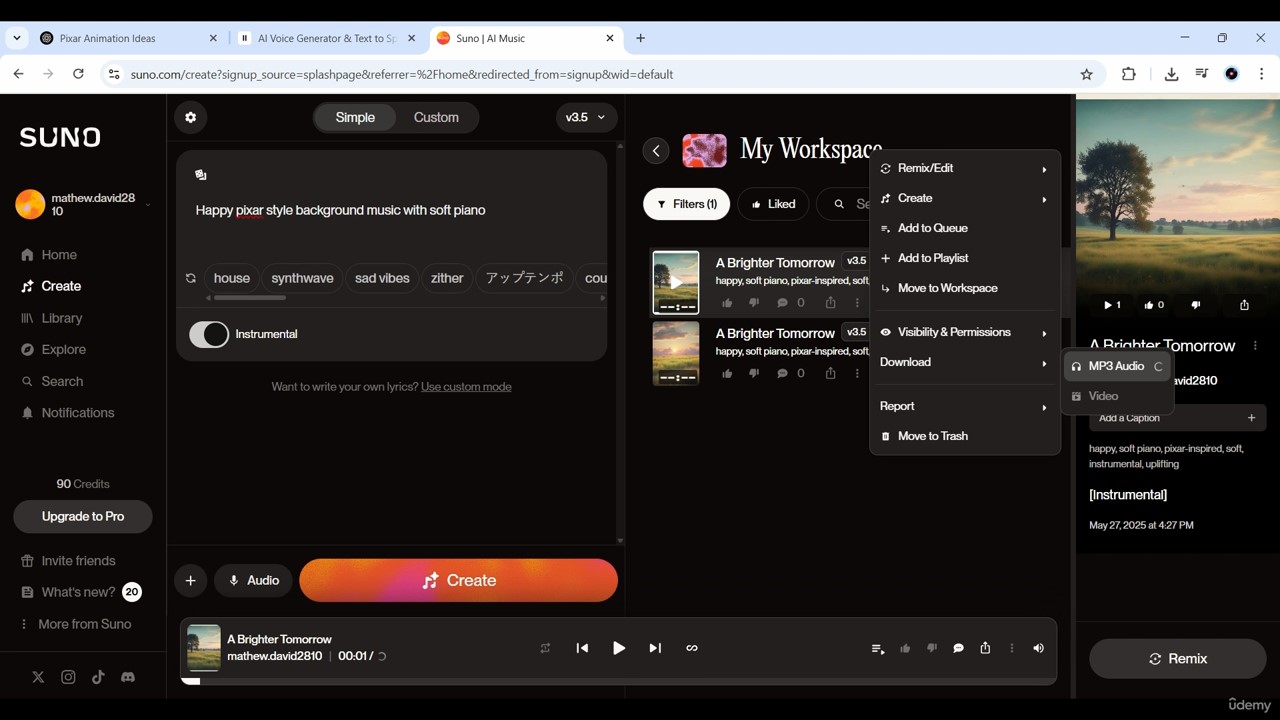1280x720 pixels.
Task: Expand the Create submenu in context menu
Action: (x=964, y=198)
